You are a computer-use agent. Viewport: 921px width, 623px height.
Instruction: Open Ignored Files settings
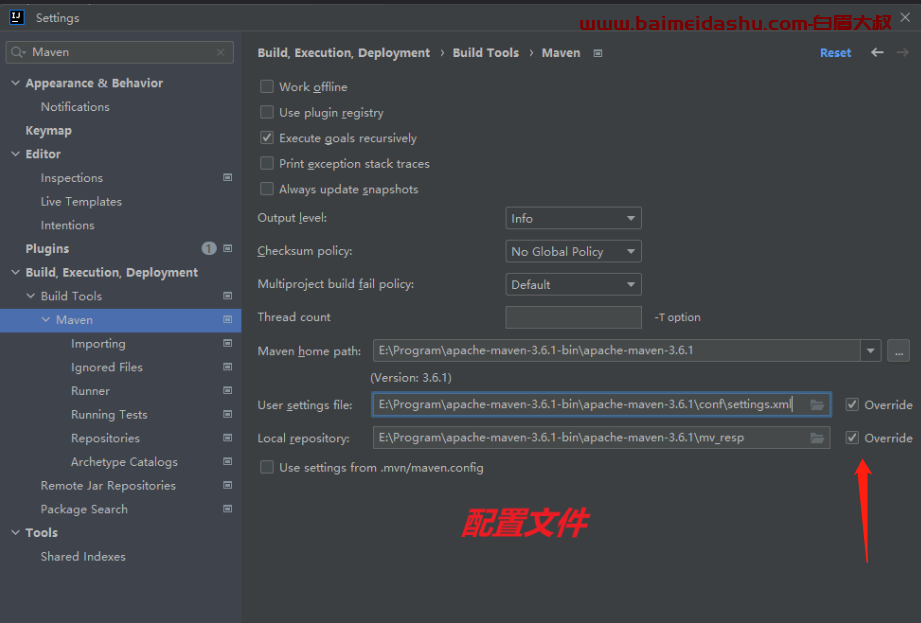point(107,368)
